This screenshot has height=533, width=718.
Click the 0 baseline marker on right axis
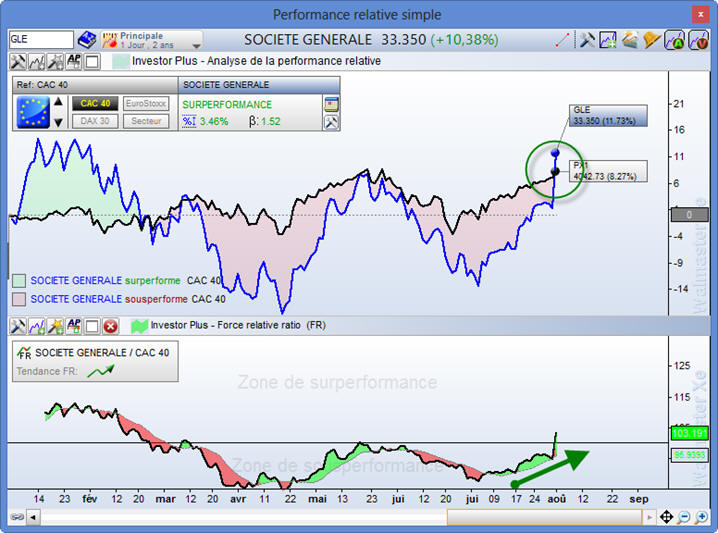point(689,215)
